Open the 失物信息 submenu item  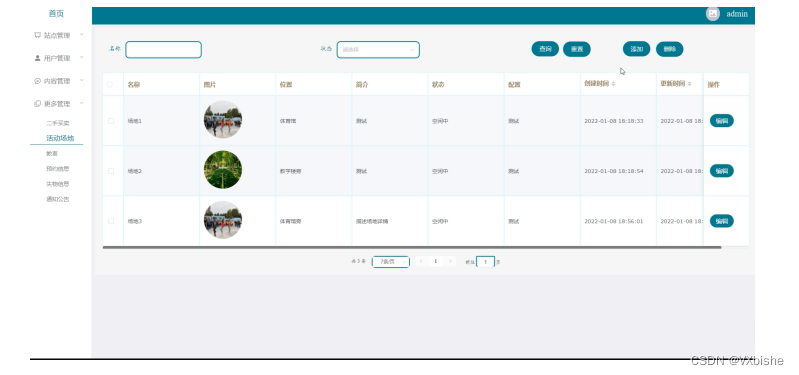pyautogui.click(x=58, y=184)
